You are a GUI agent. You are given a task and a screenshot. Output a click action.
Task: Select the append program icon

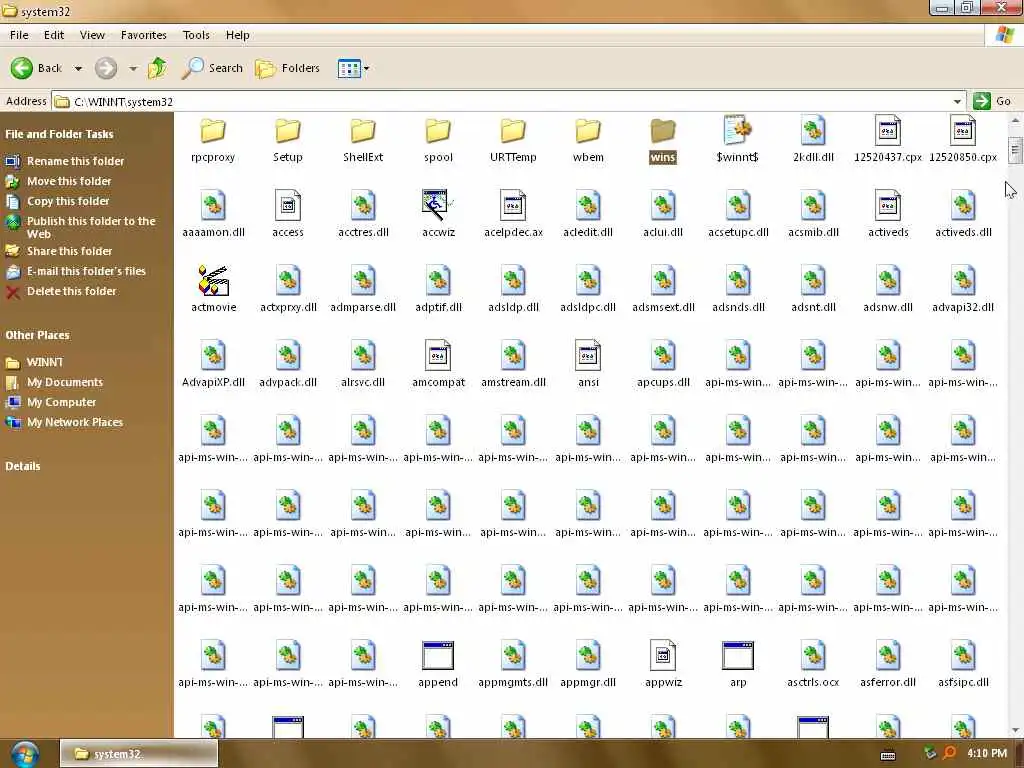click(x=438, y=656)
